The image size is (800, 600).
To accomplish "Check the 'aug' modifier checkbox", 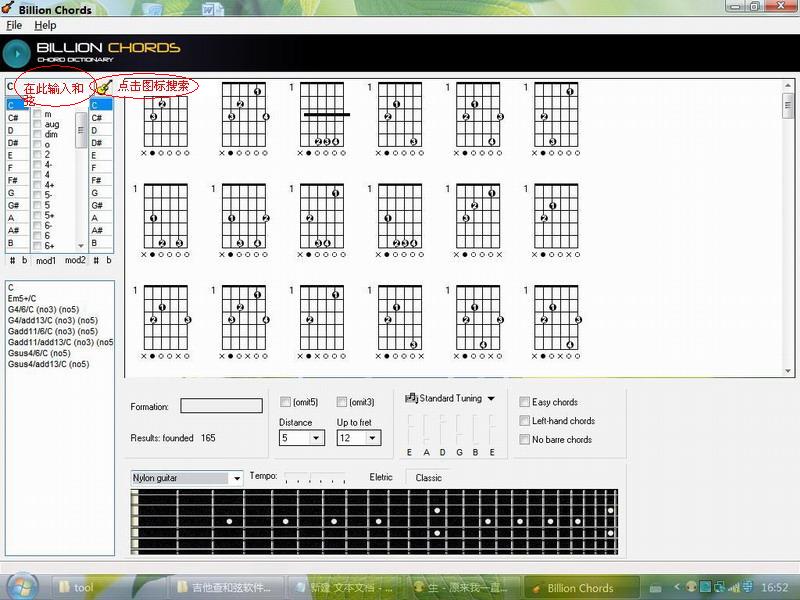I will (x=37, y=124).
